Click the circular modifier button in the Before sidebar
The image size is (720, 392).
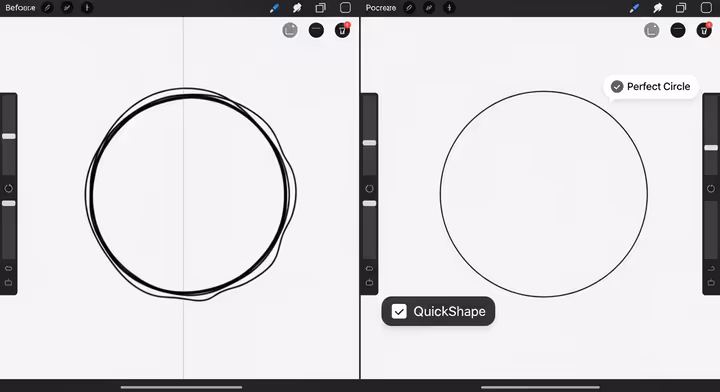pyautogui.click(x=8, y=189)
